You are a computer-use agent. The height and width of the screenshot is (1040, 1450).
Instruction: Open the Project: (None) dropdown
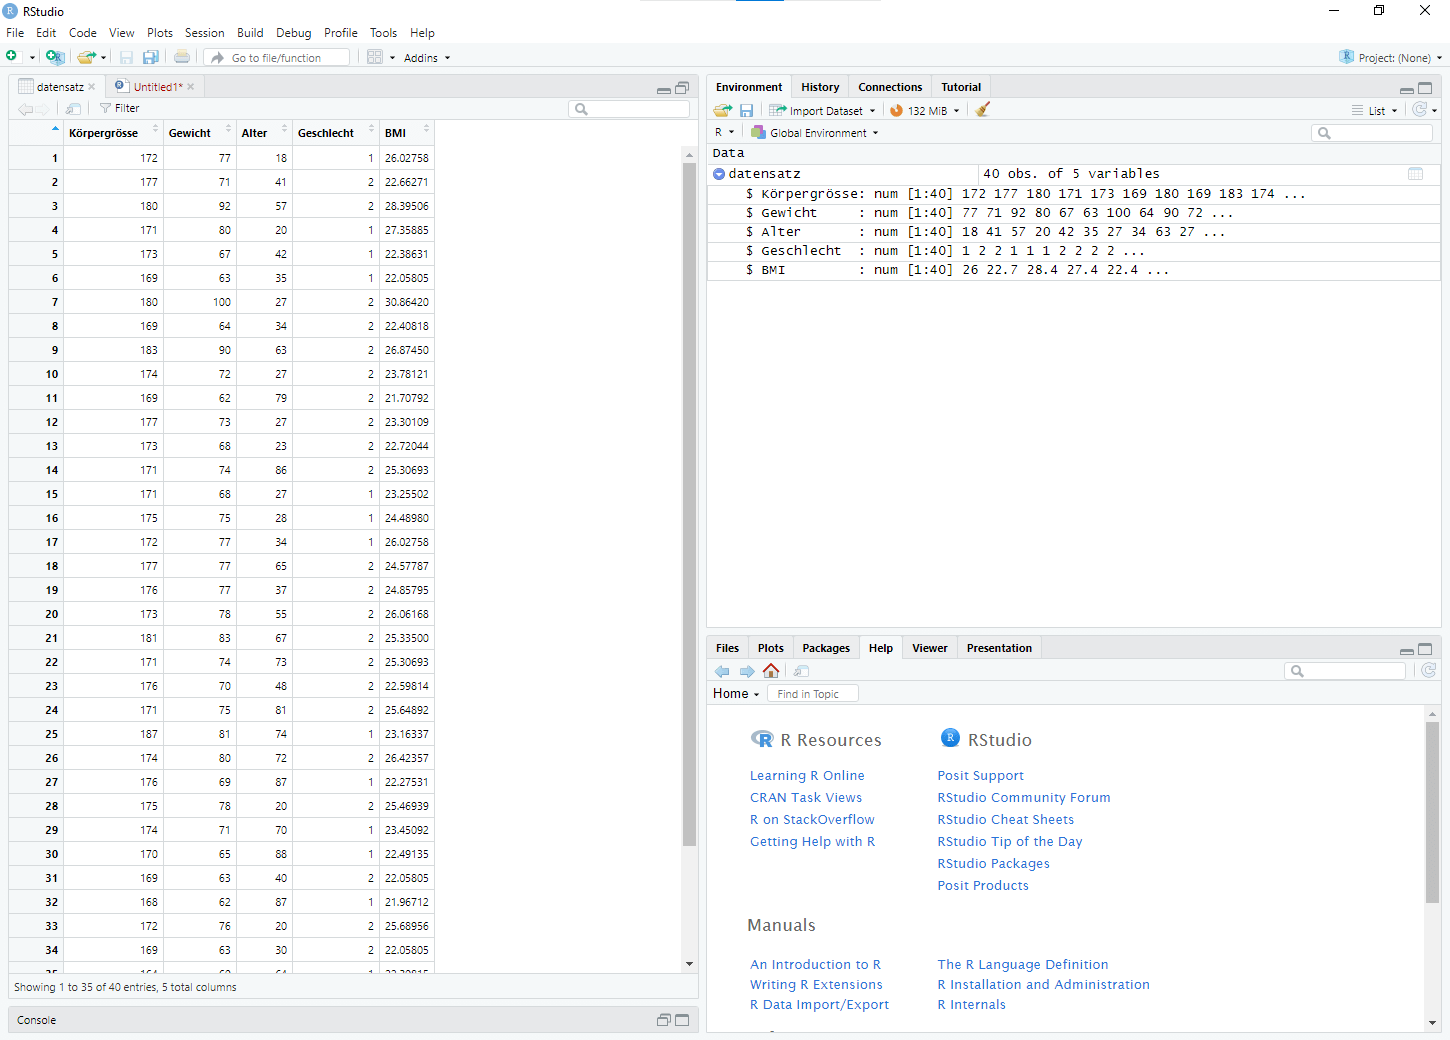(x=1391, y=58)
